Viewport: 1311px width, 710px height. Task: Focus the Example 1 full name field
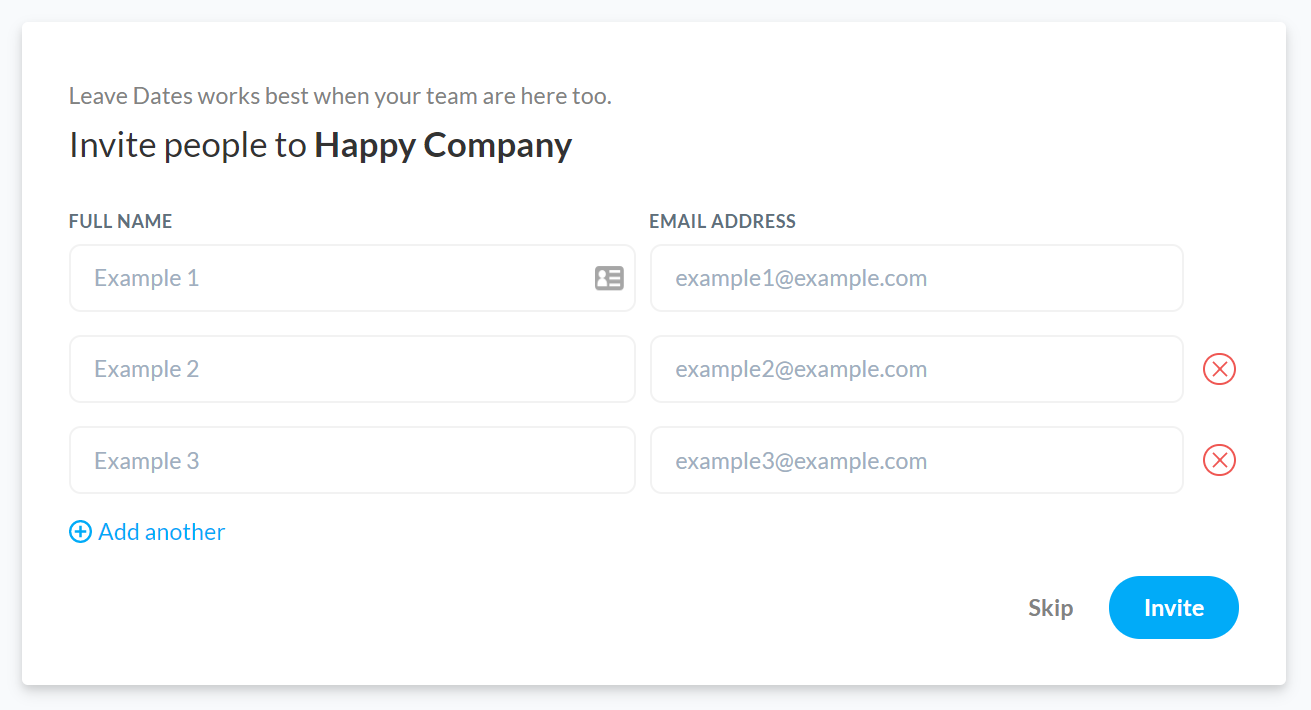(x=352, y=278)
